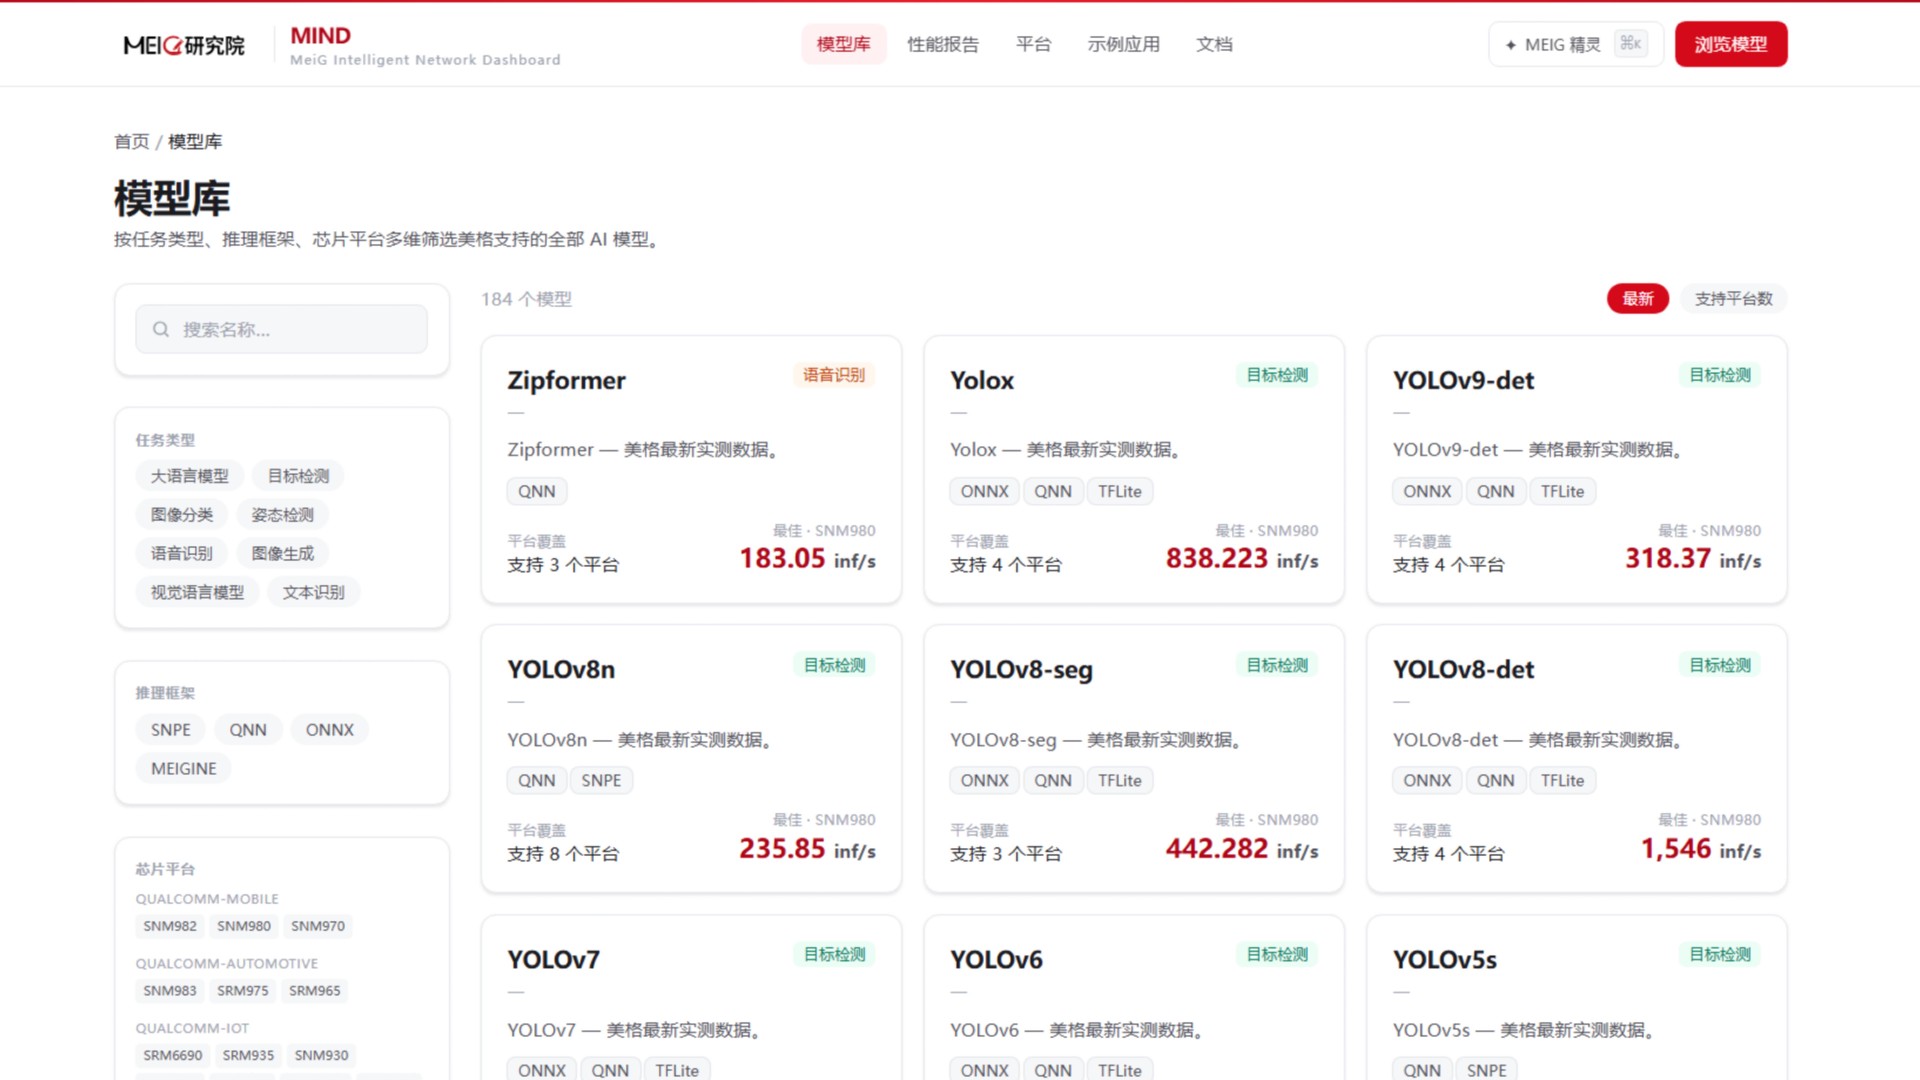Click the ONNX tag on YOLOv8-seg card
The width and height of the screenshot is (1920, 1080).
coord(985,780)
